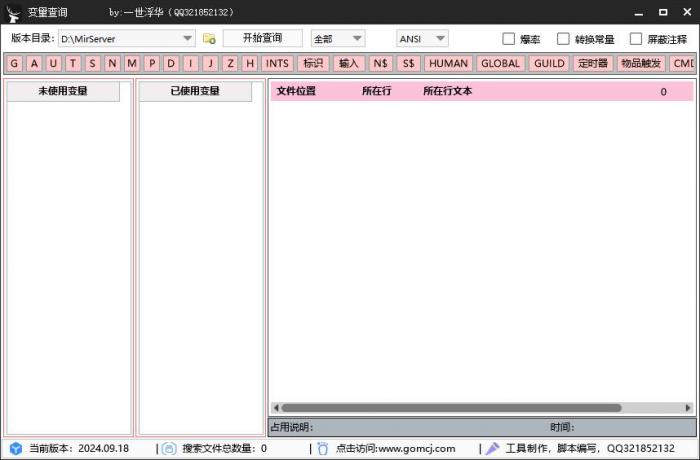Viewport: 700px width, 460px height.
Task: Check the 屏蔽注释 option
Action: click(x=636, y=39)
